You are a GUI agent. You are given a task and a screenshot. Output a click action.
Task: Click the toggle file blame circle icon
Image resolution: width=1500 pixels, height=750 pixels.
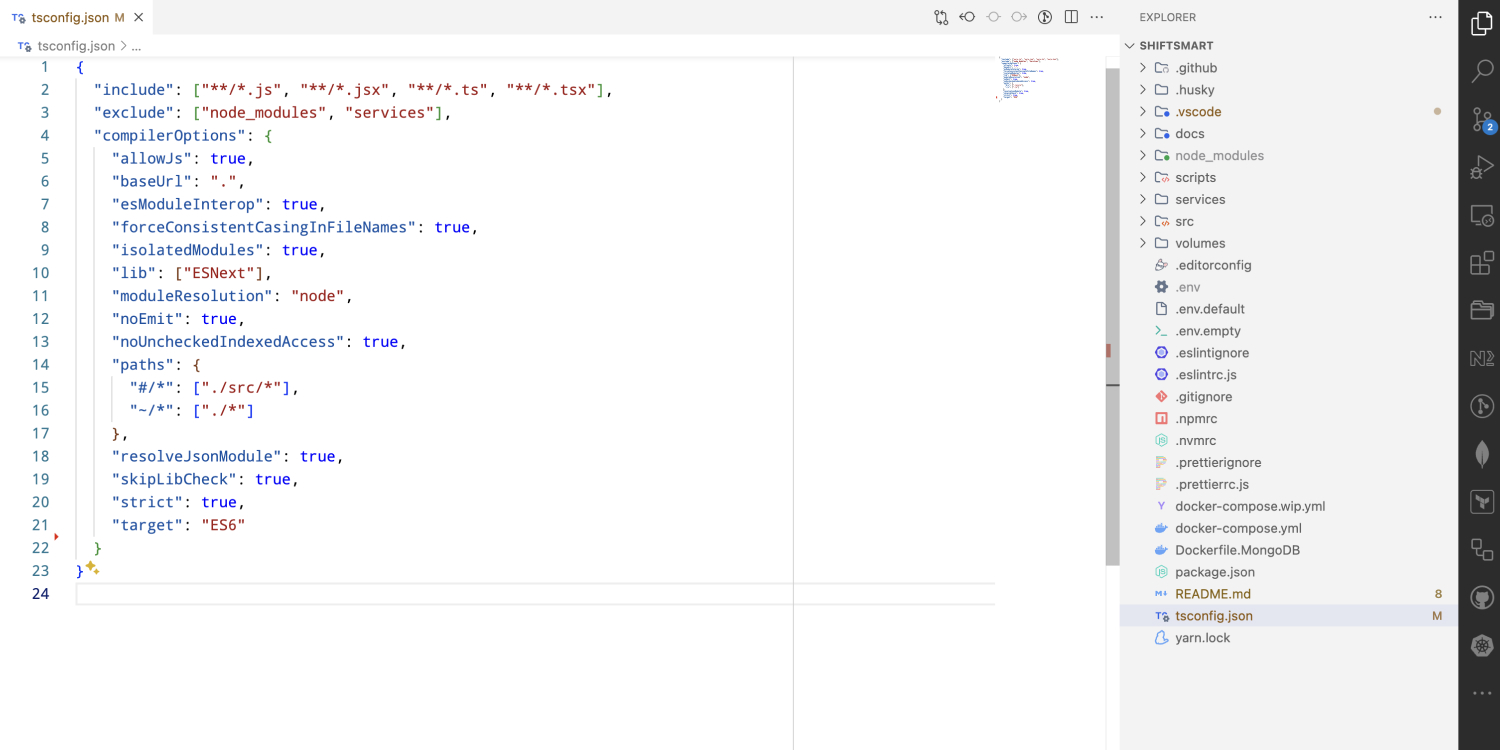(993, 17)
